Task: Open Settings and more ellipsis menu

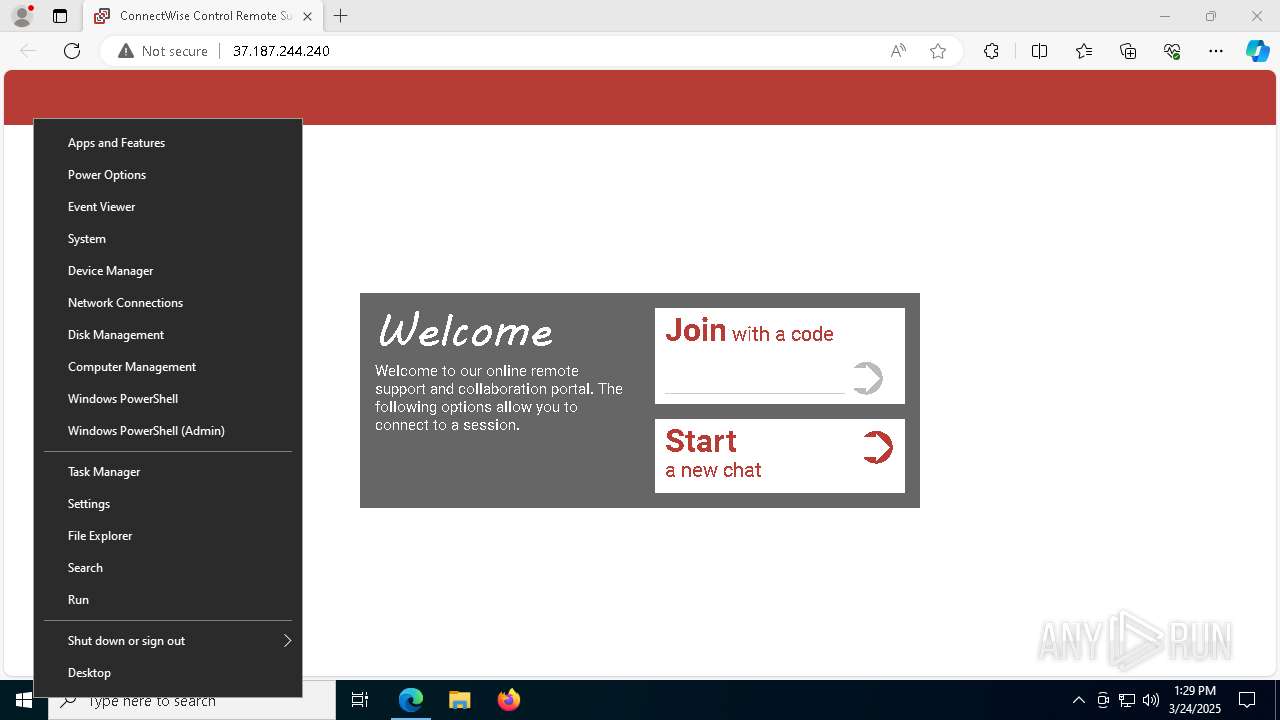Action: 1216,51
